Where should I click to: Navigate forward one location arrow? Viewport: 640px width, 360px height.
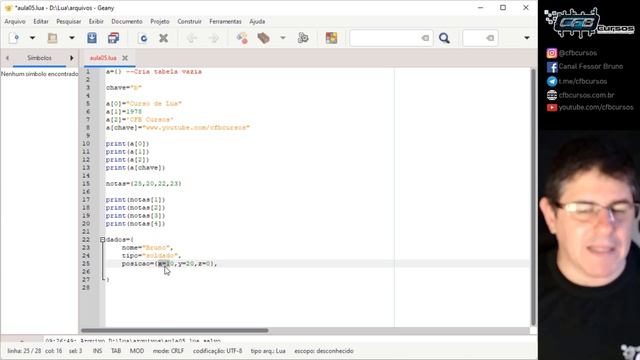tap(213, 38)
